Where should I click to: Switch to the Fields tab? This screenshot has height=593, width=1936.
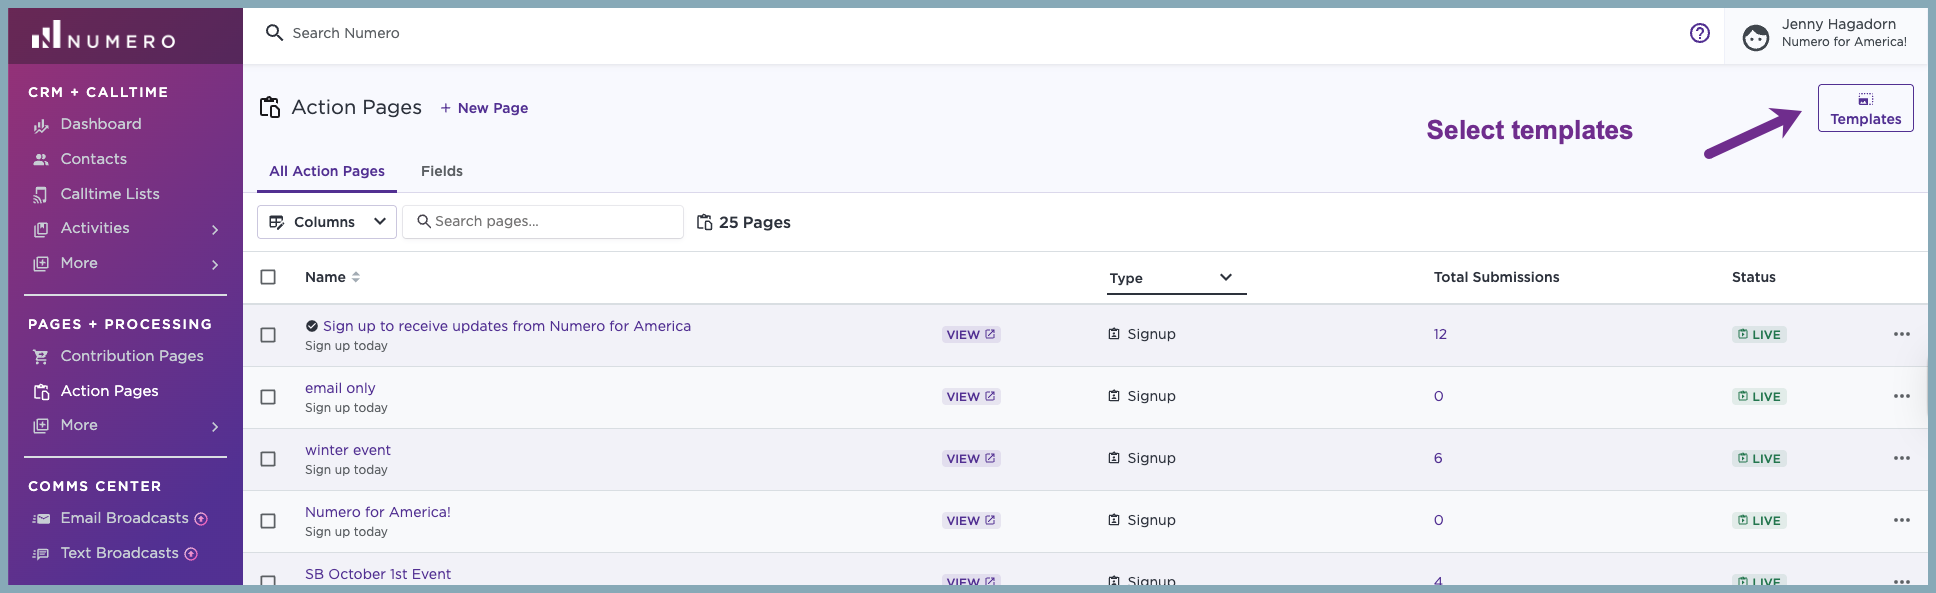coord(442,171)
